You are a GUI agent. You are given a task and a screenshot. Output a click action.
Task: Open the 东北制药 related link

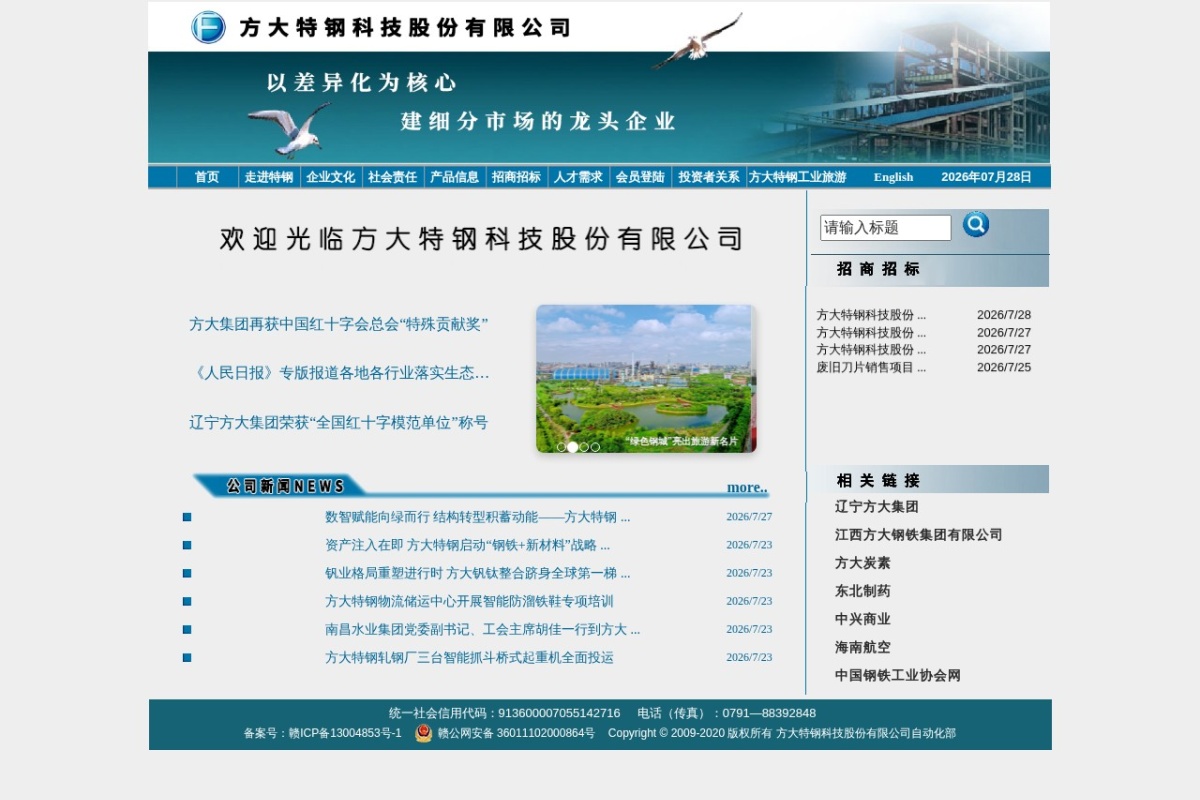(863, 591)
